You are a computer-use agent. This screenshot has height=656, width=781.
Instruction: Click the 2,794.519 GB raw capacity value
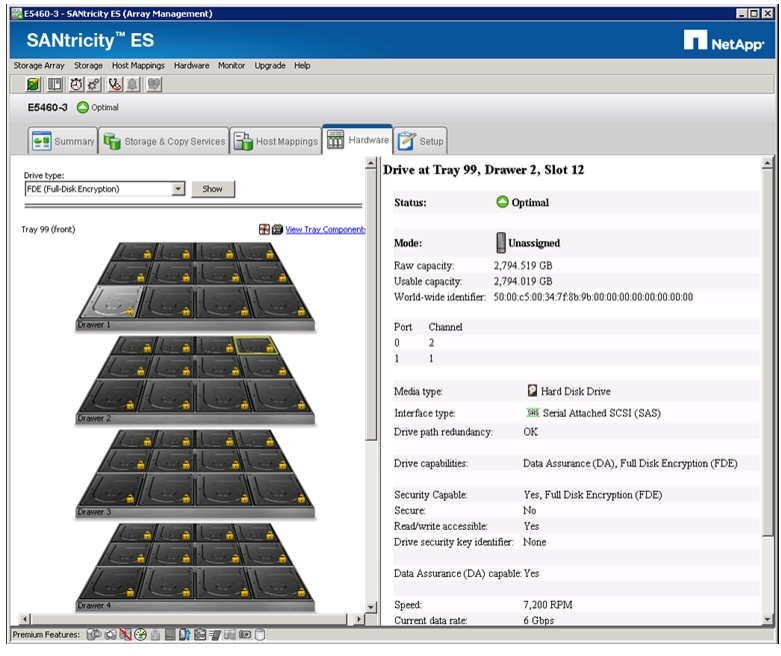pyautogui.click(x=523, y=265)
